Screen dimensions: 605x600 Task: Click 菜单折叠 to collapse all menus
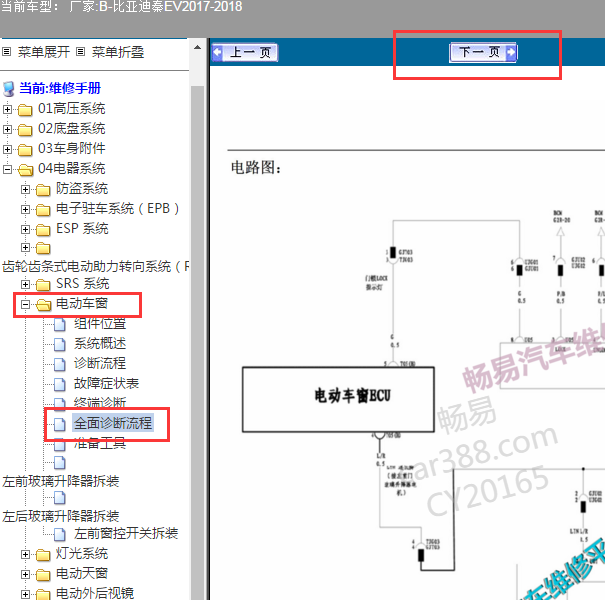[x=118, y=52]
